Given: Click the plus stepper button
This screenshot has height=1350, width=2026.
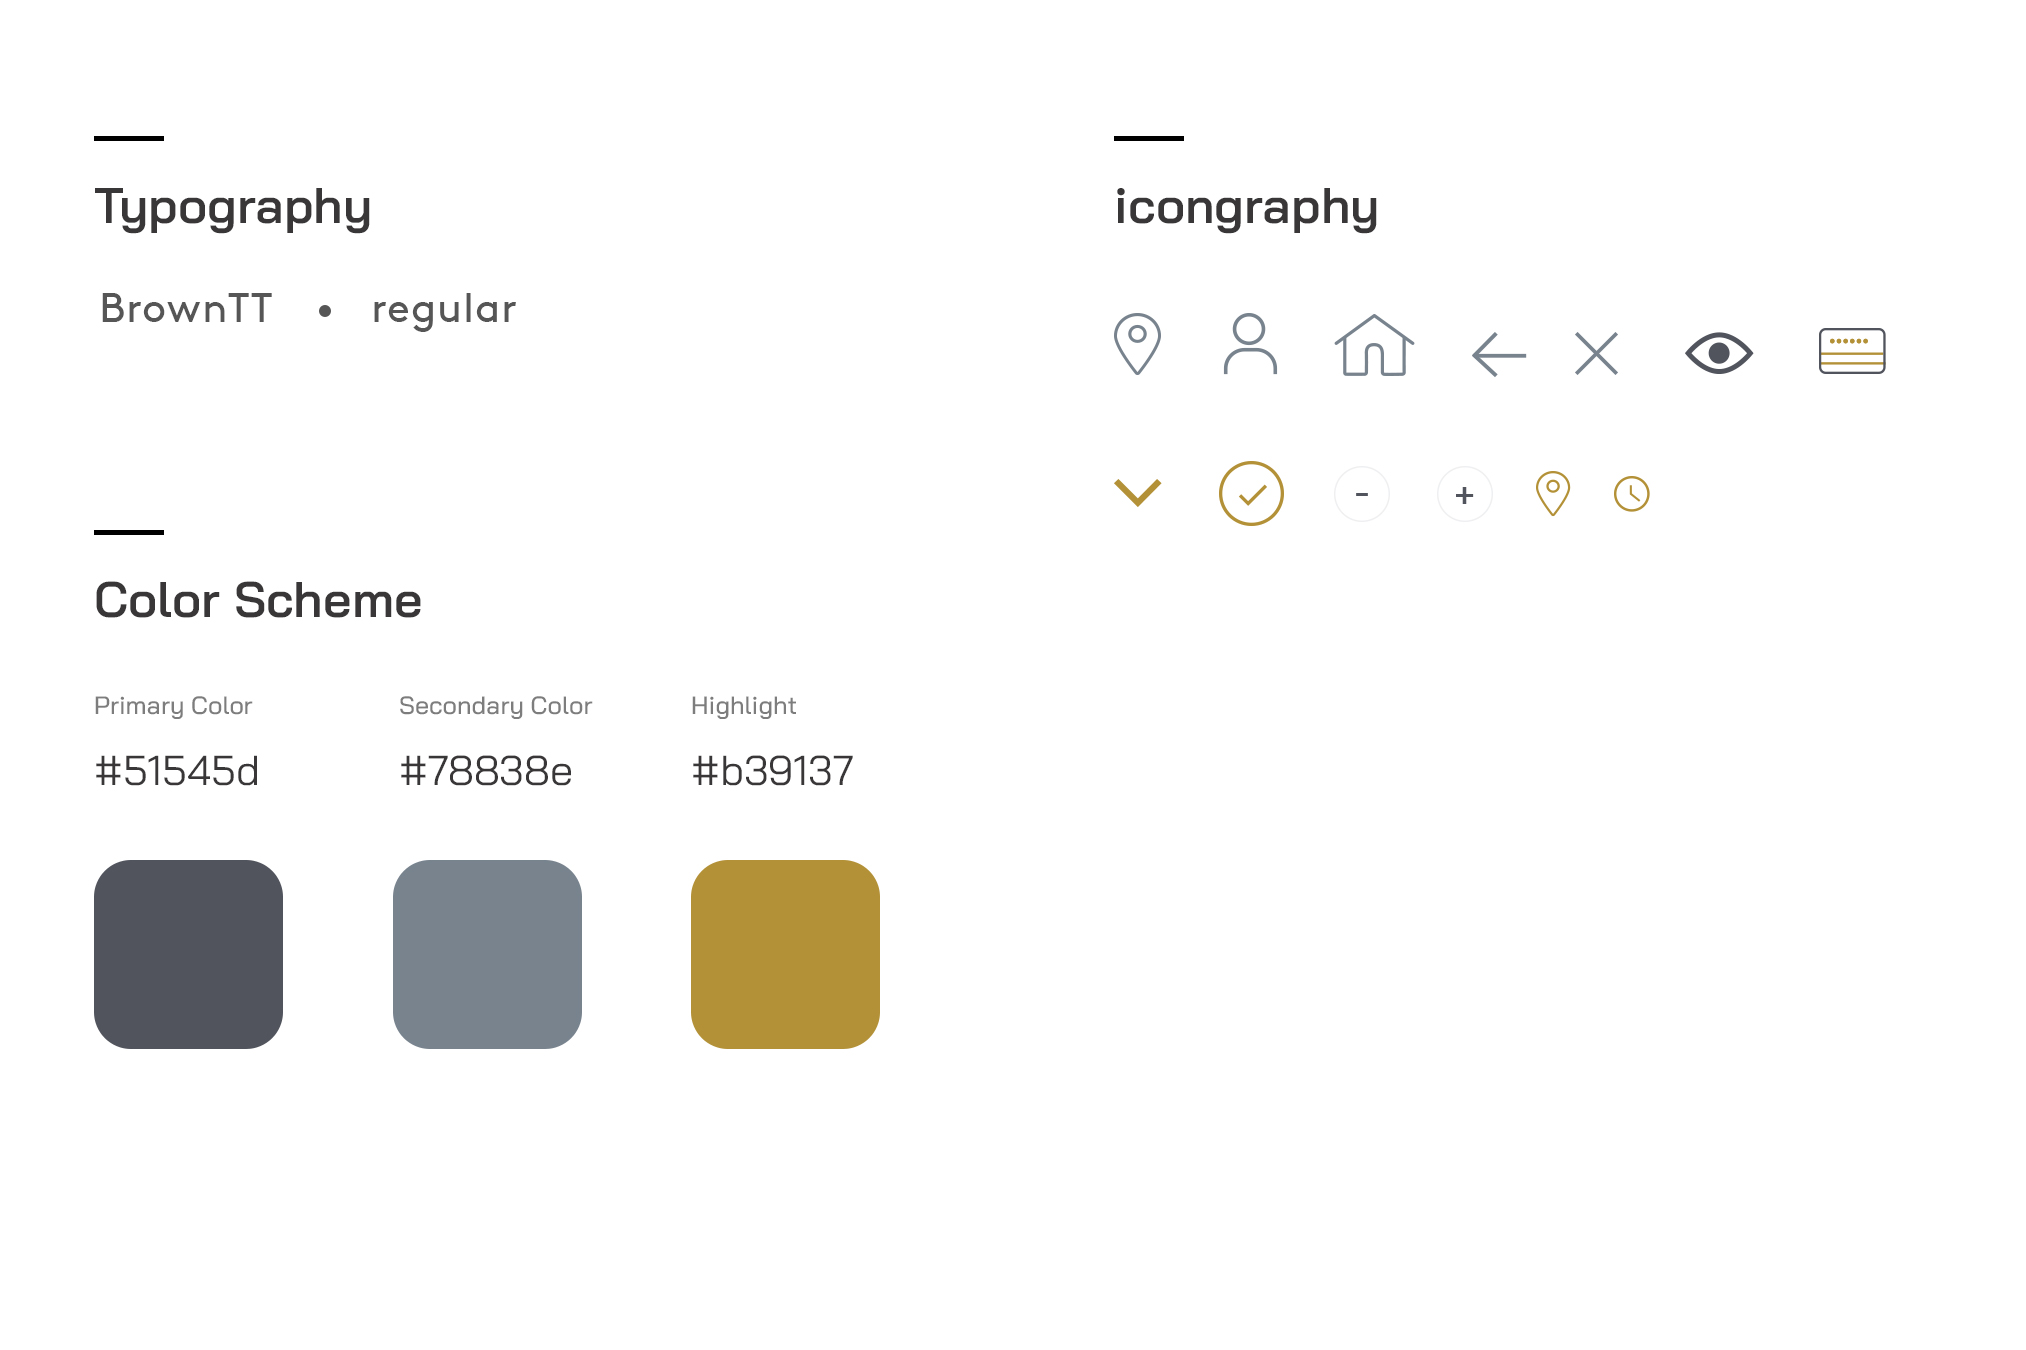Looking at the screenshot, I should coord(1464,494).
